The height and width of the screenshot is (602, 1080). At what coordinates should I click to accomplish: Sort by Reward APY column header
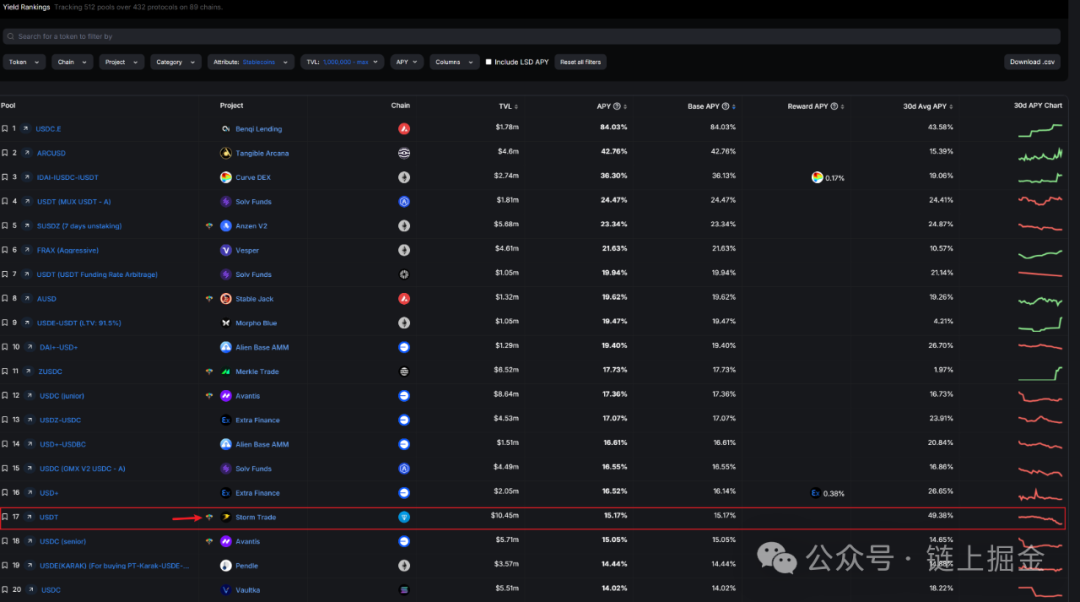[x=816, y=106]
